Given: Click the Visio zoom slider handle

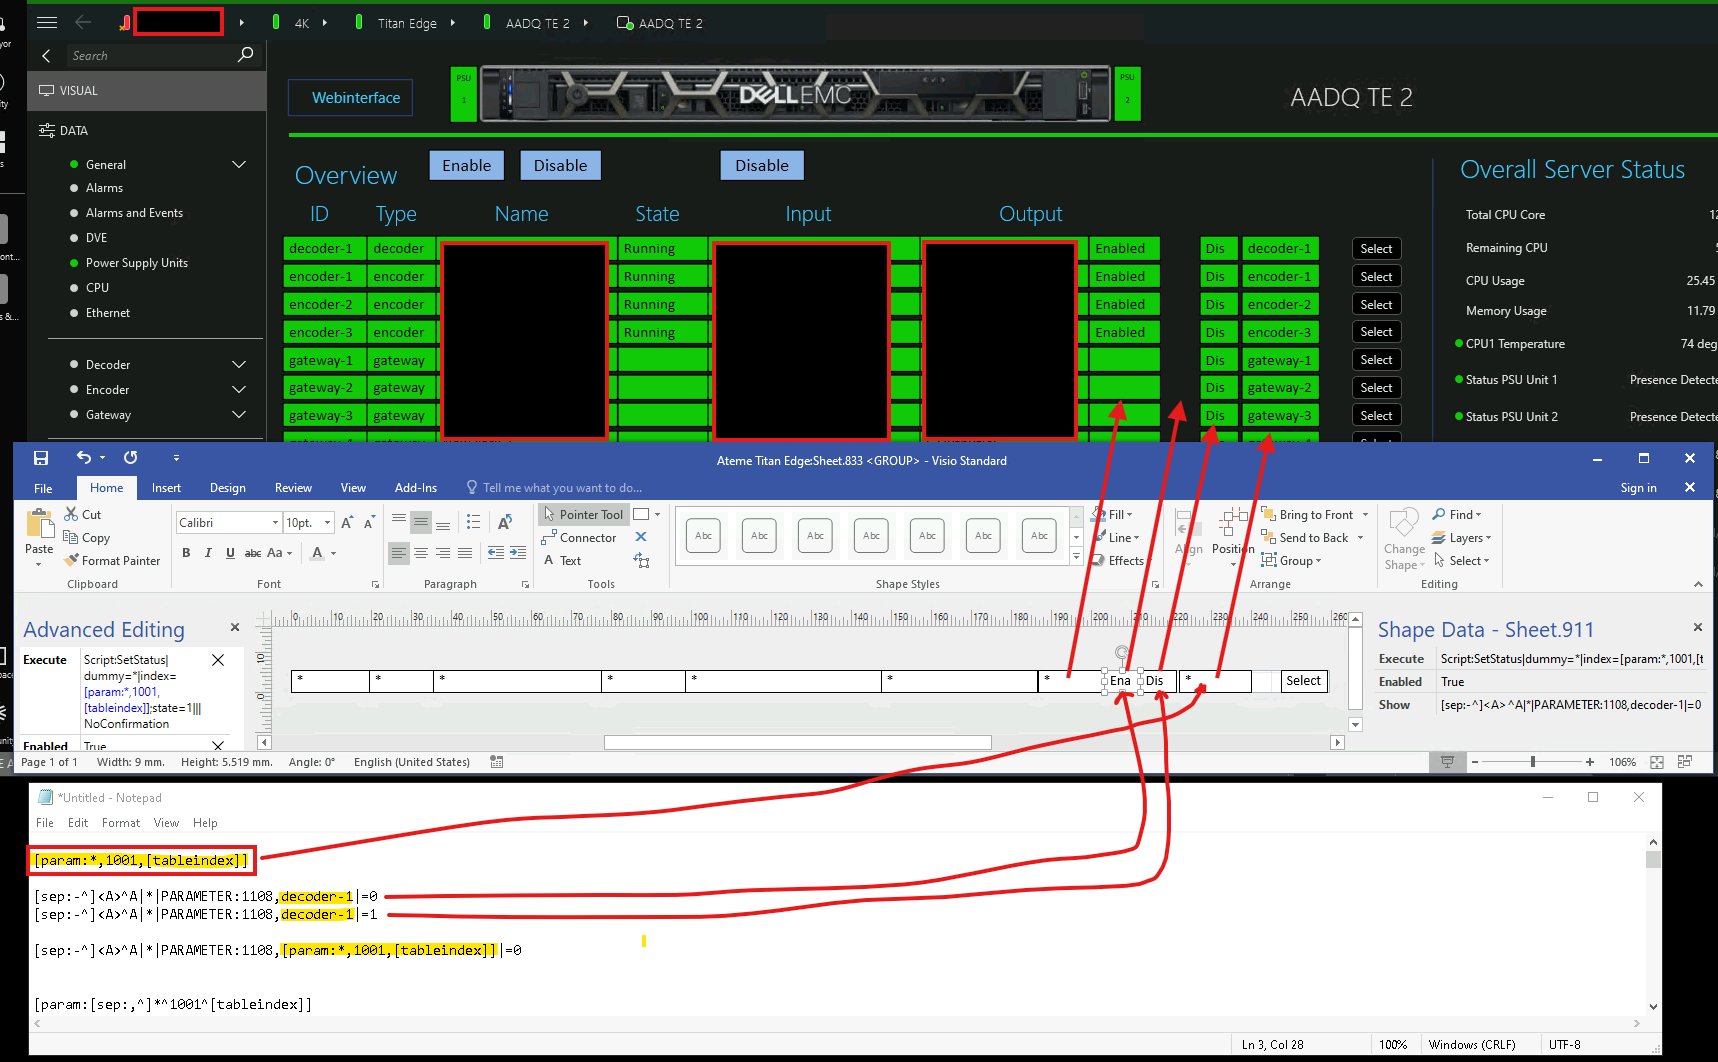Looking at the screenshot, I should click(1532, 762).
